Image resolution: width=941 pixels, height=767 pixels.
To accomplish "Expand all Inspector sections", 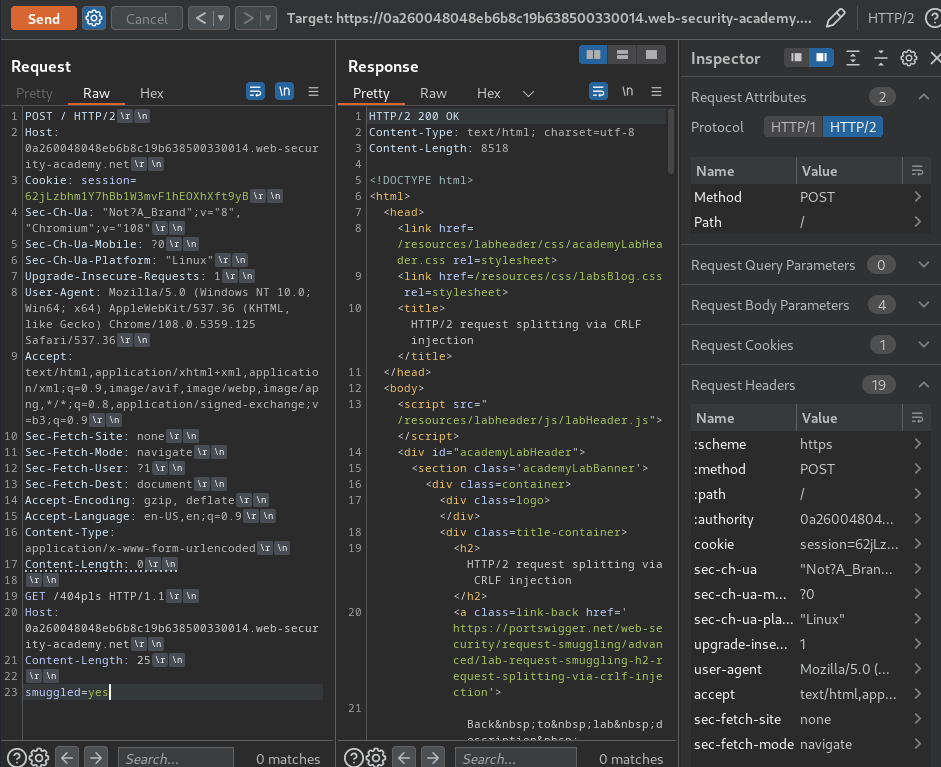I will tap(853, 58).
